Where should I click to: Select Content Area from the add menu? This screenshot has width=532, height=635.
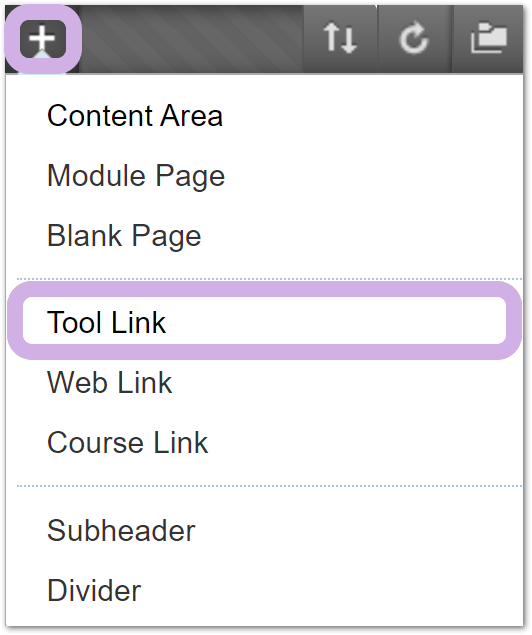(x=135, y=116)
